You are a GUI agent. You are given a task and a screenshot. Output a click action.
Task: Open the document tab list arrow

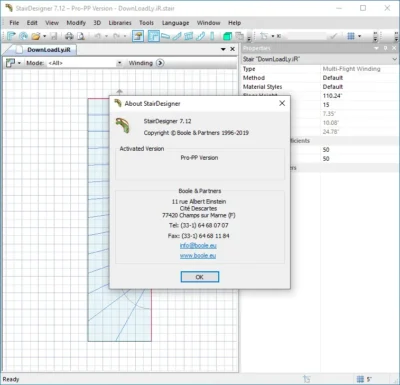tap(223, 49)
